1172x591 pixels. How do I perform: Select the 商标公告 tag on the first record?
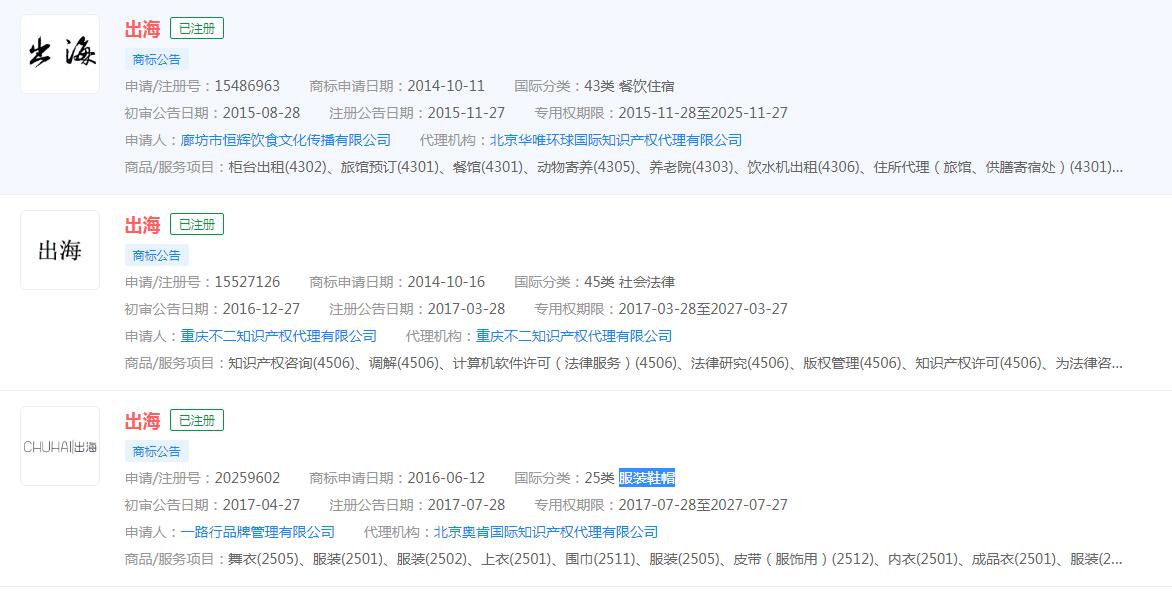coord(155,59)
